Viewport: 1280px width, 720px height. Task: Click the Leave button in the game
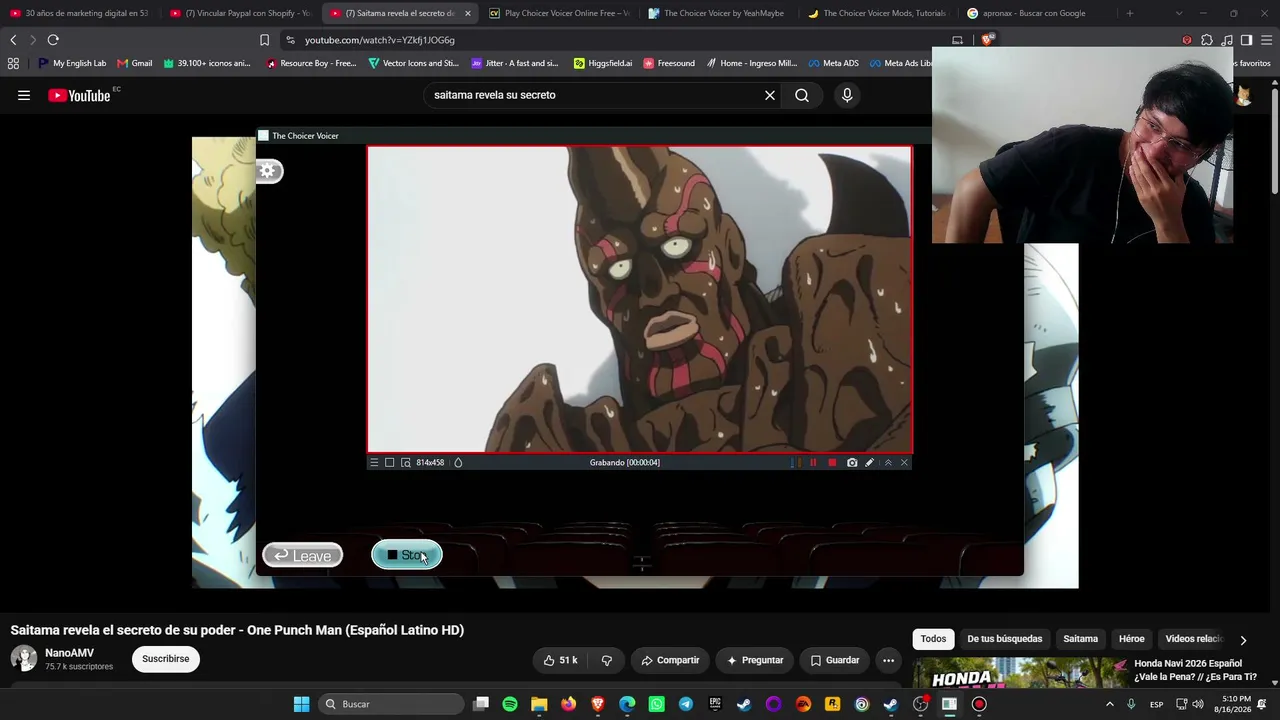tap(302, 556)
